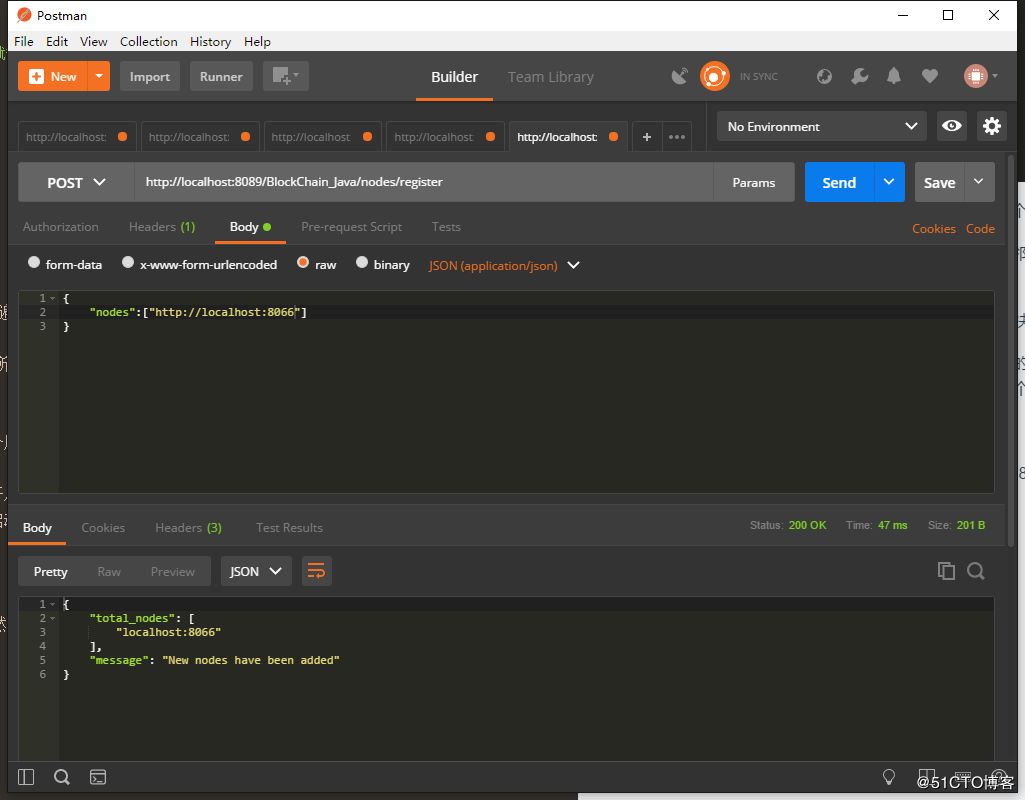Open the POST method dropdown
The width and height of the screenshot is (1025, 800).
point(76,183)
